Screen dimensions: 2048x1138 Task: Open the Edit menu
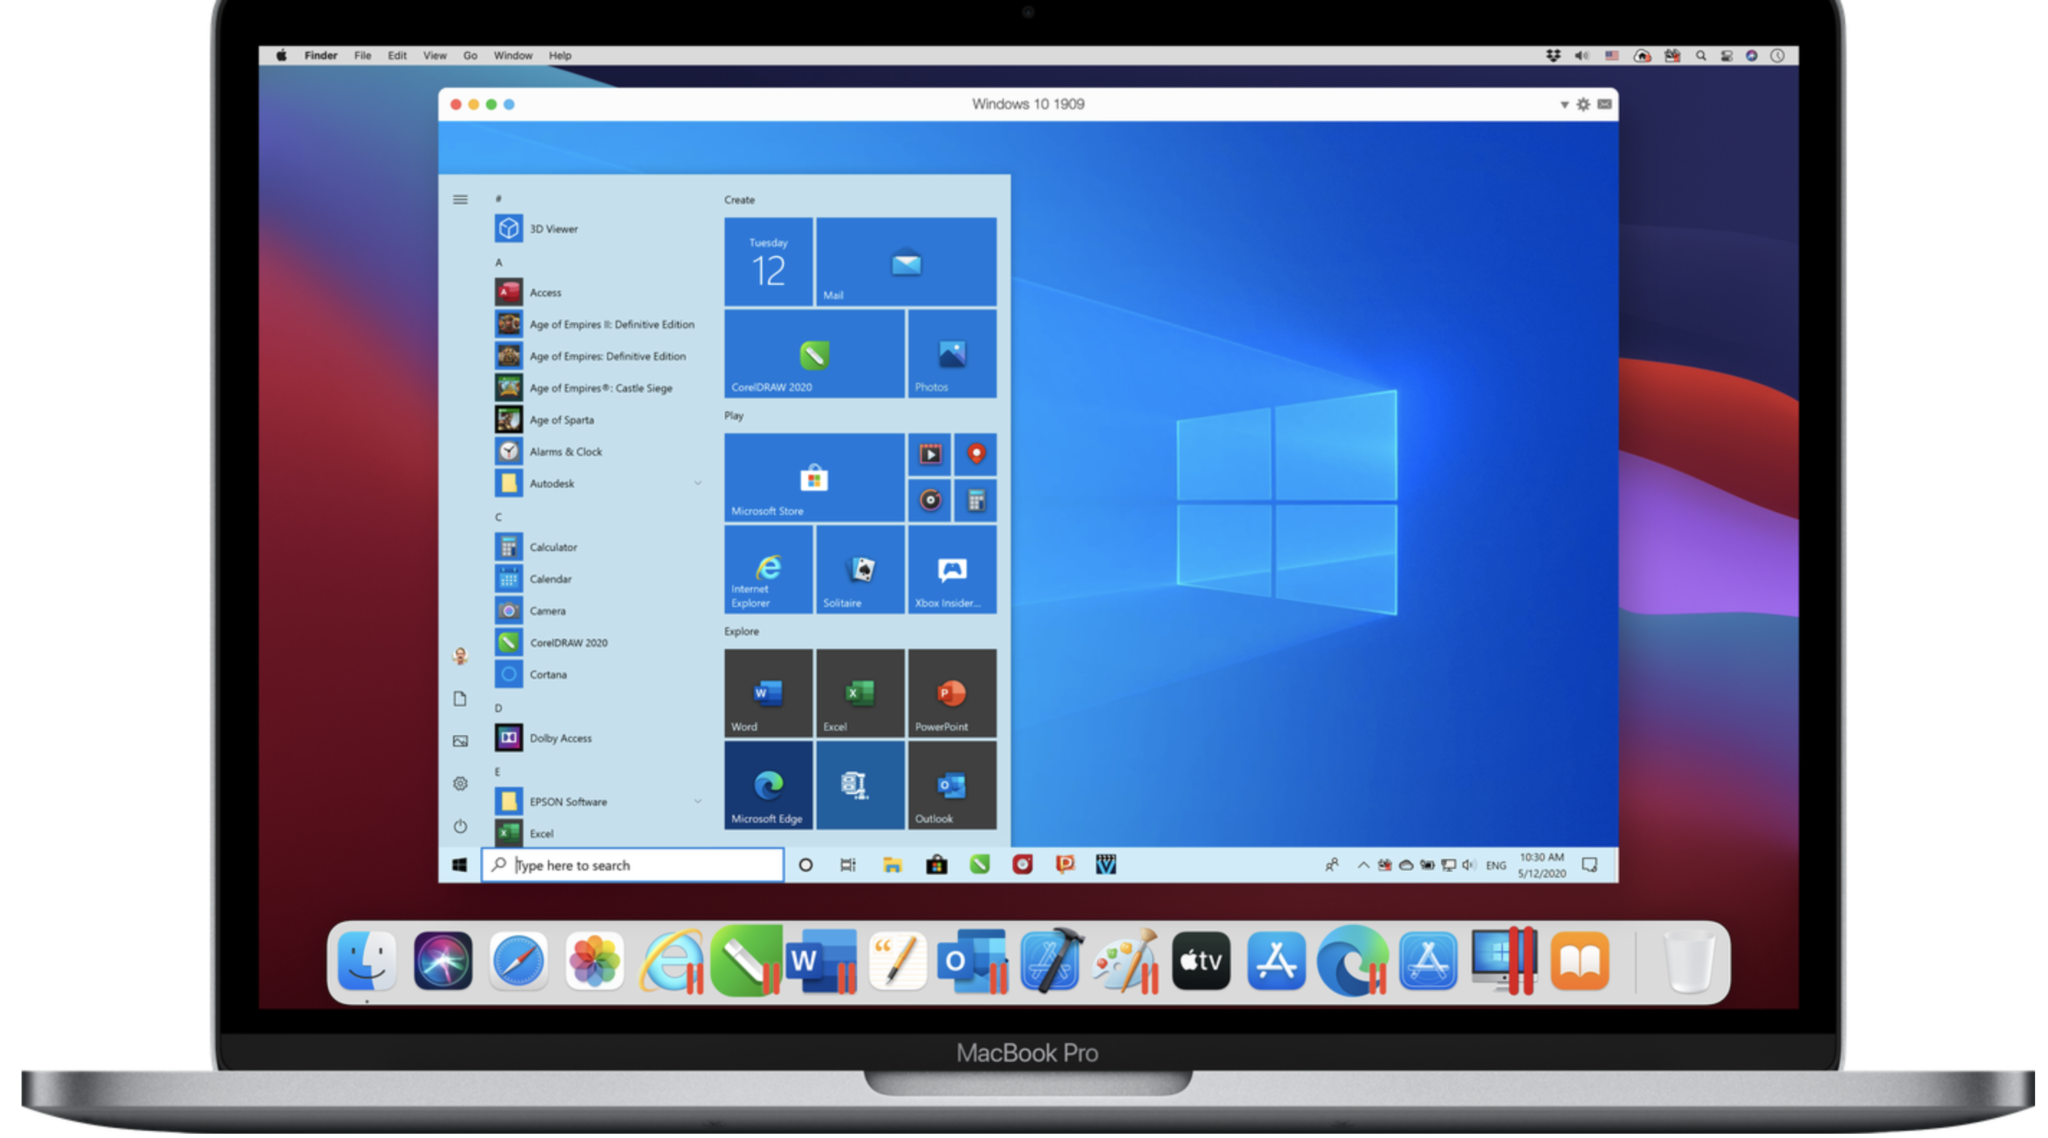tap(397, 56)
